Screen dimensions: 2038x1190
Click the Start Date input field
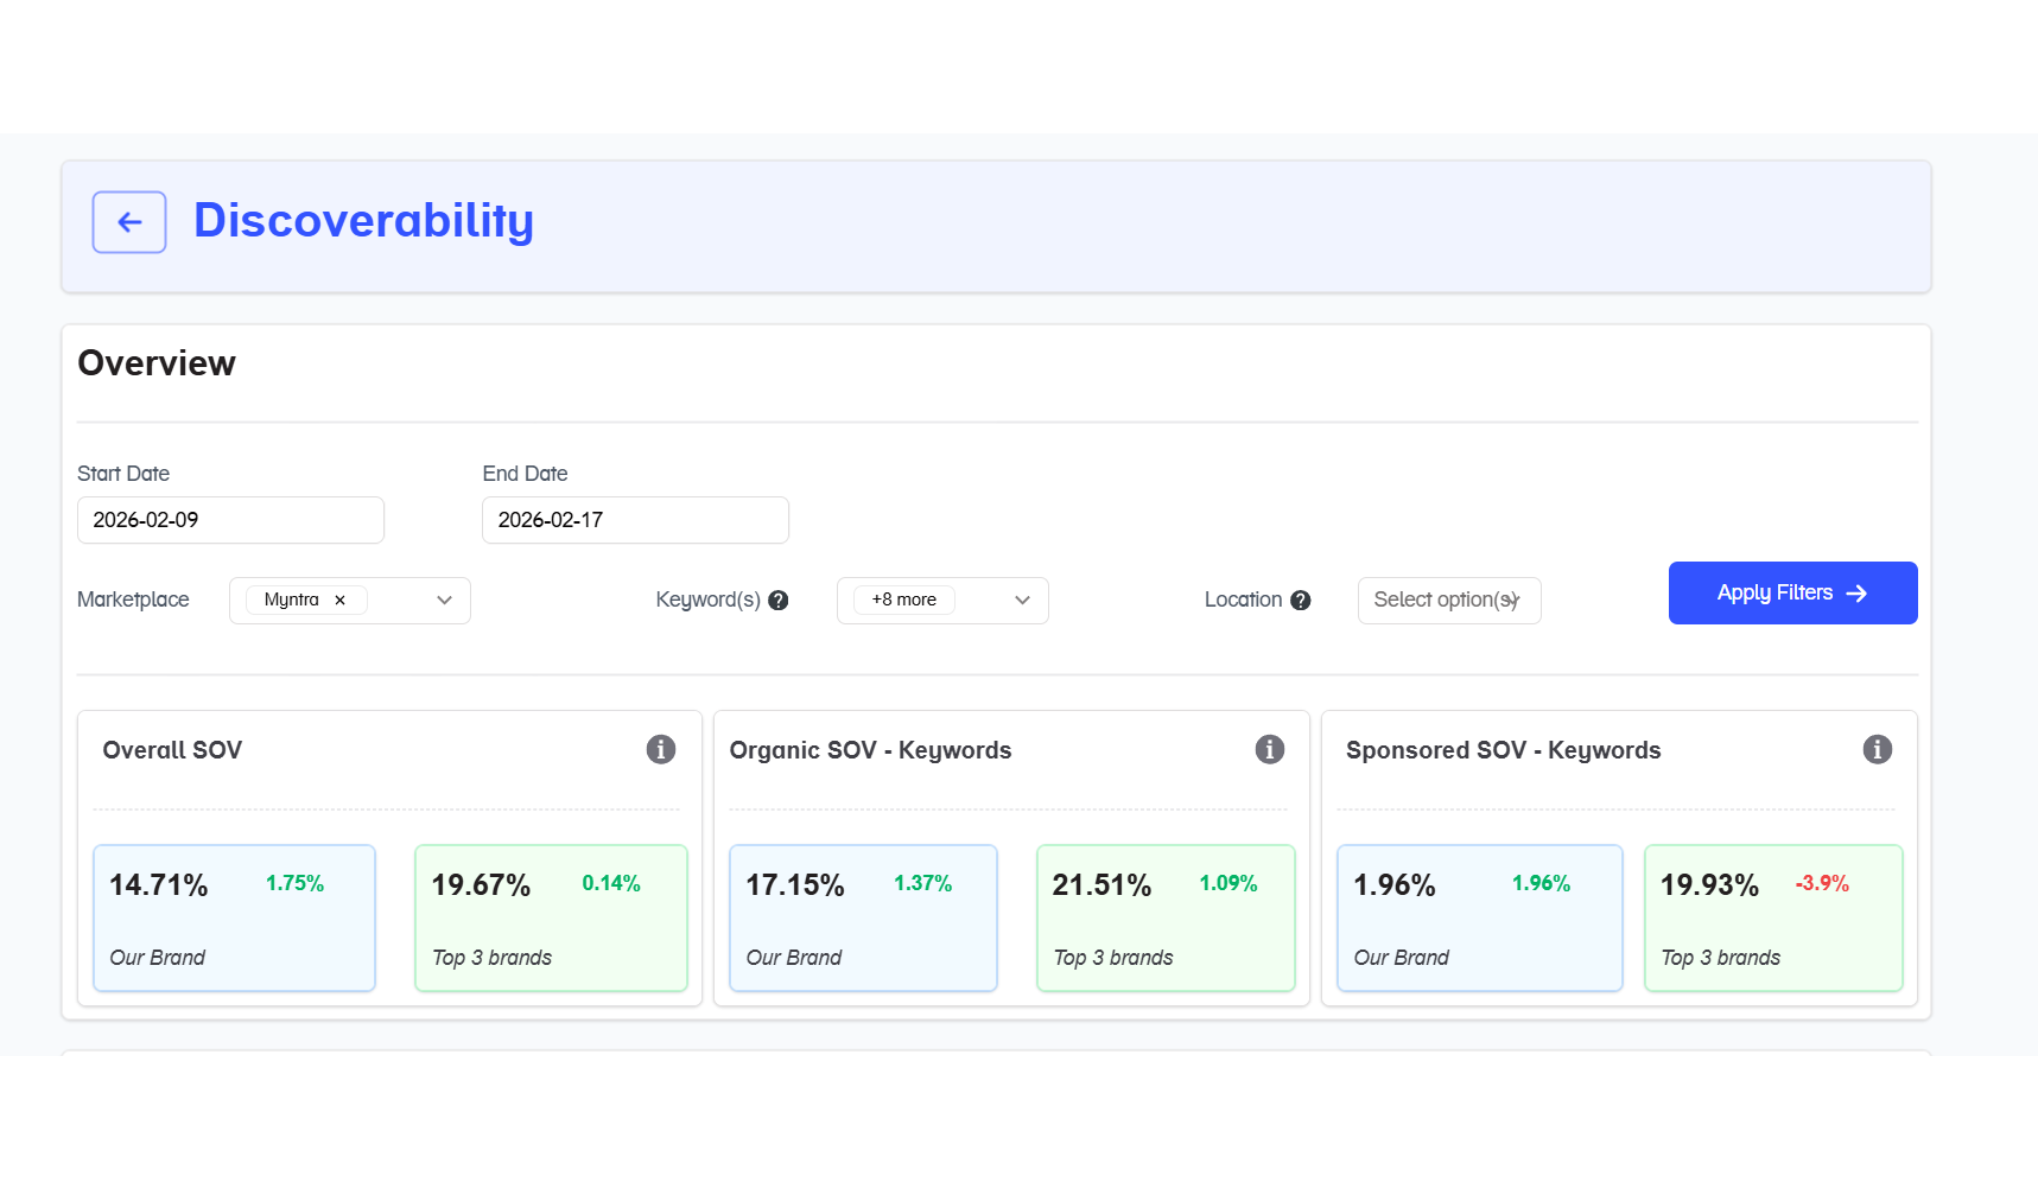230,520
